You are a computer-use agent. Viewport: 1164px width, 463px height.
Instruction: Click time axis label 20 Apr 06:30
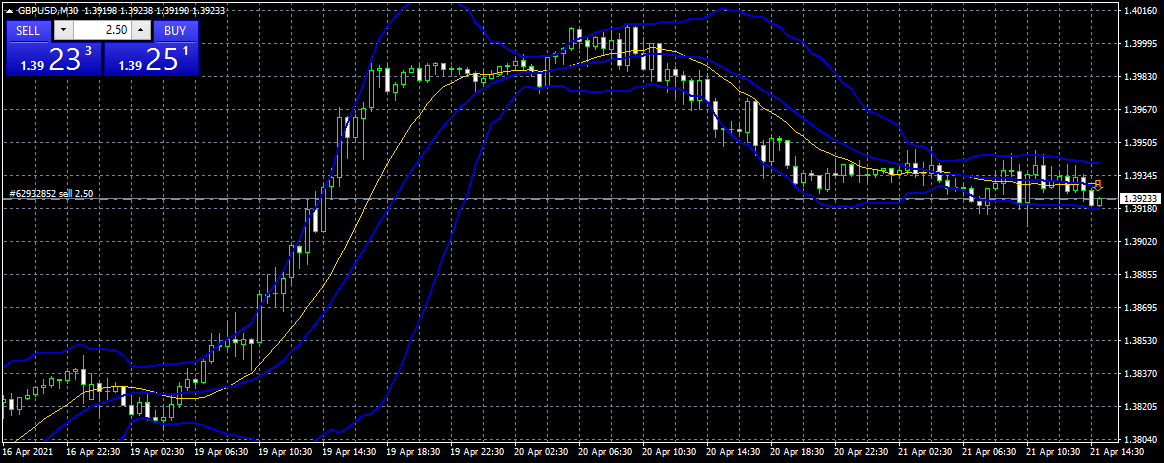click(x=604, y=451)
